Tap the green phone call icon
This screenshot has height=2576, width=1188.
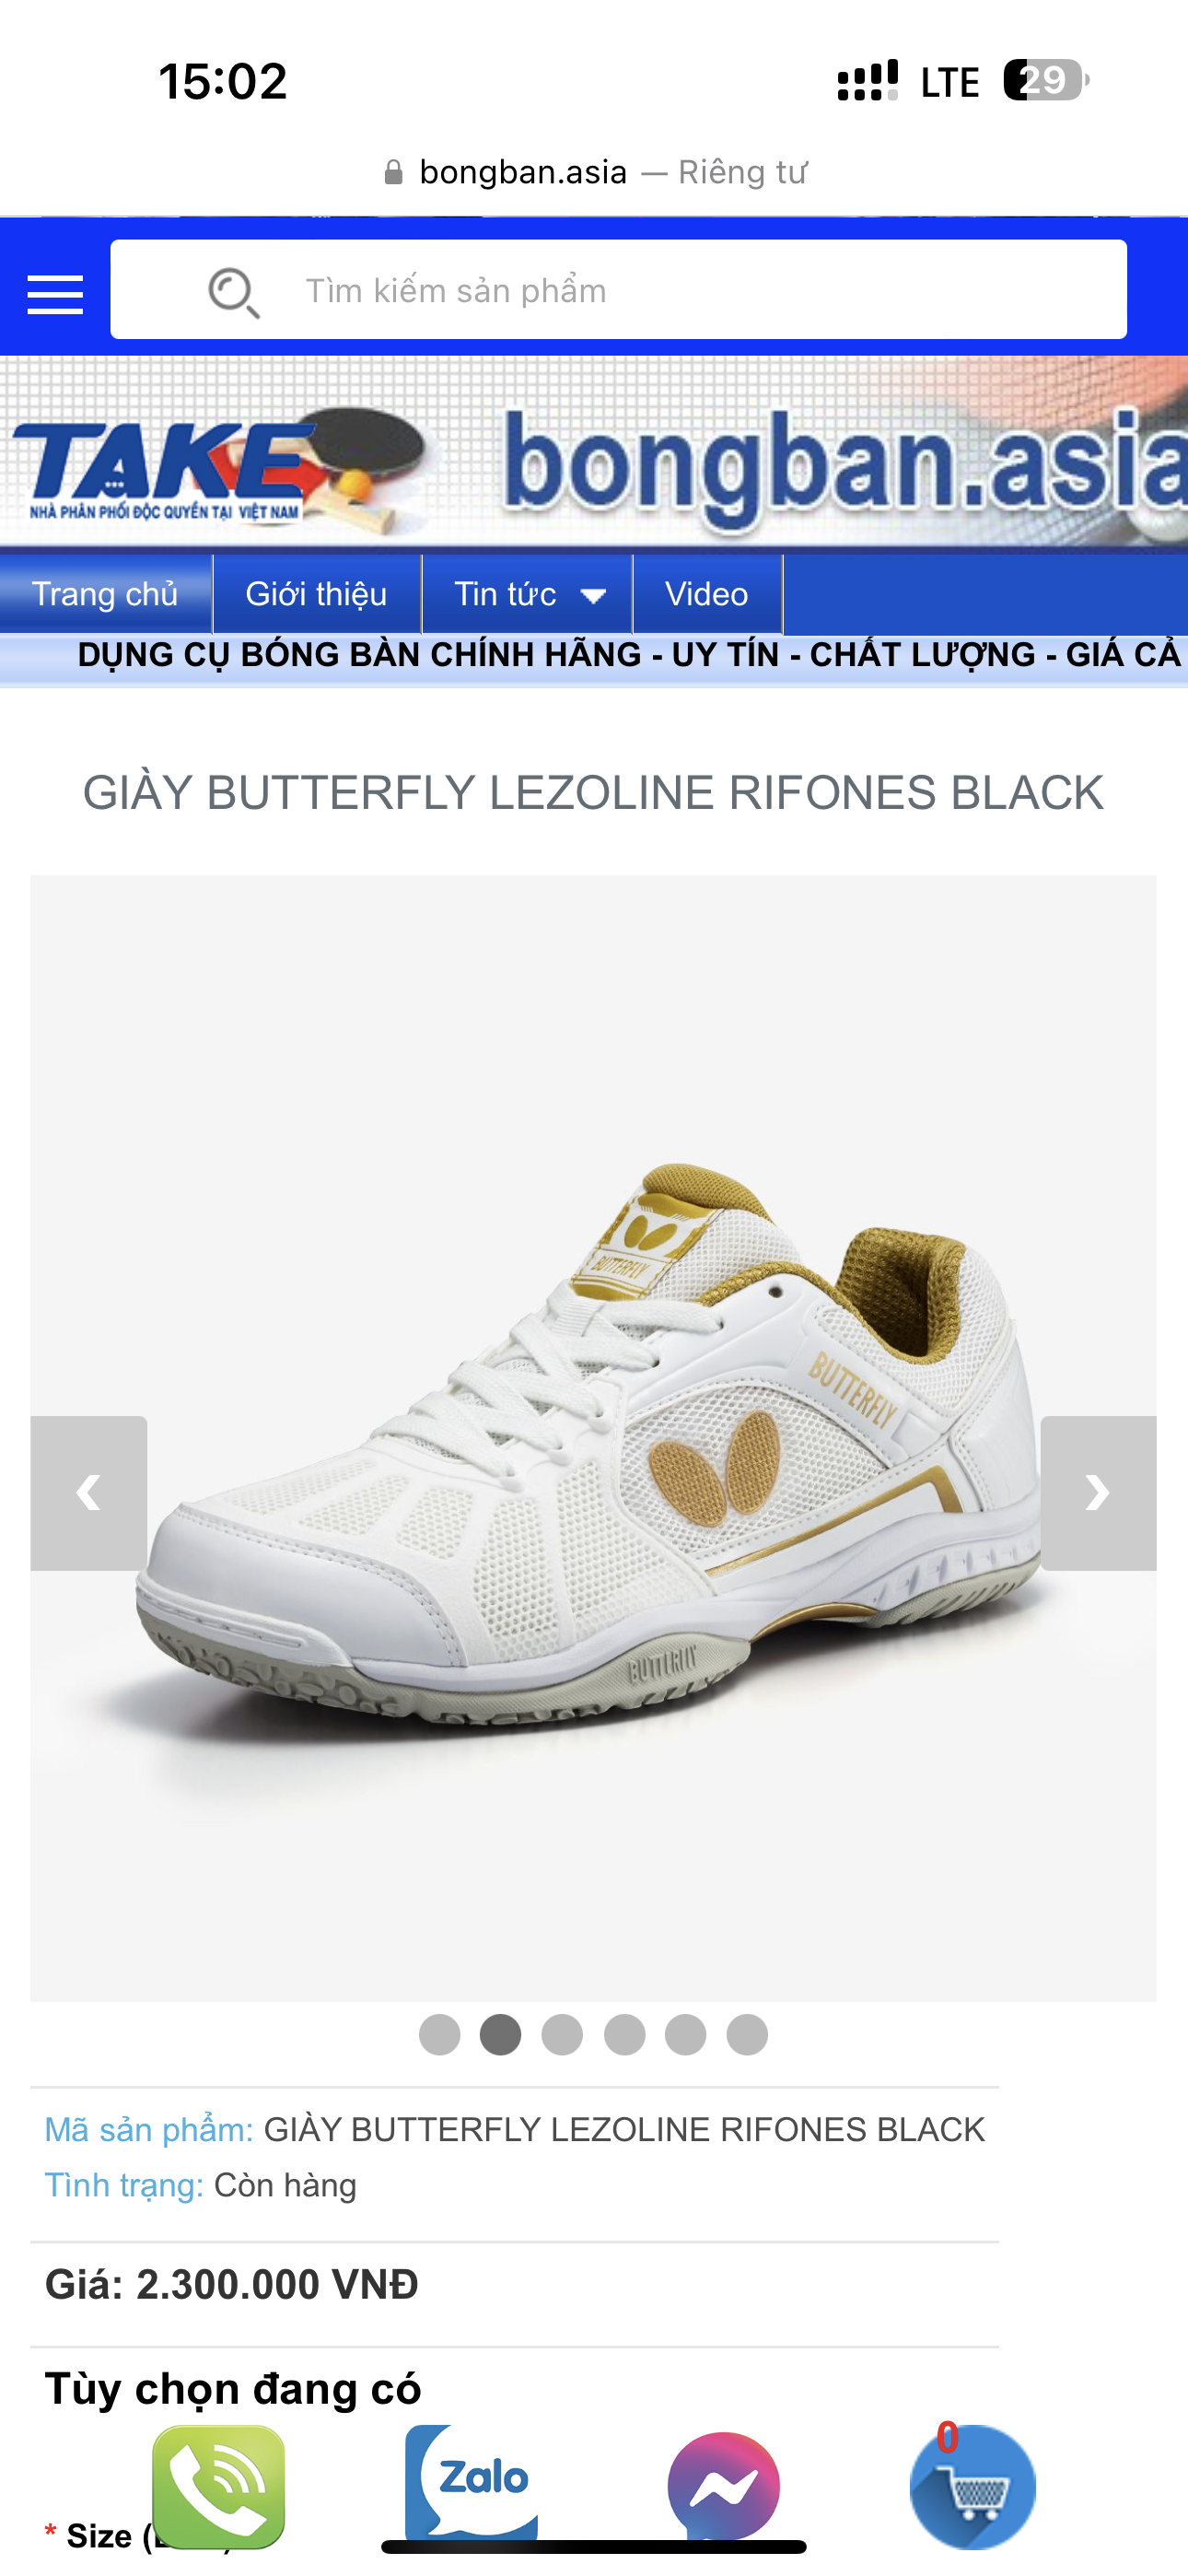click(218, 2486)
